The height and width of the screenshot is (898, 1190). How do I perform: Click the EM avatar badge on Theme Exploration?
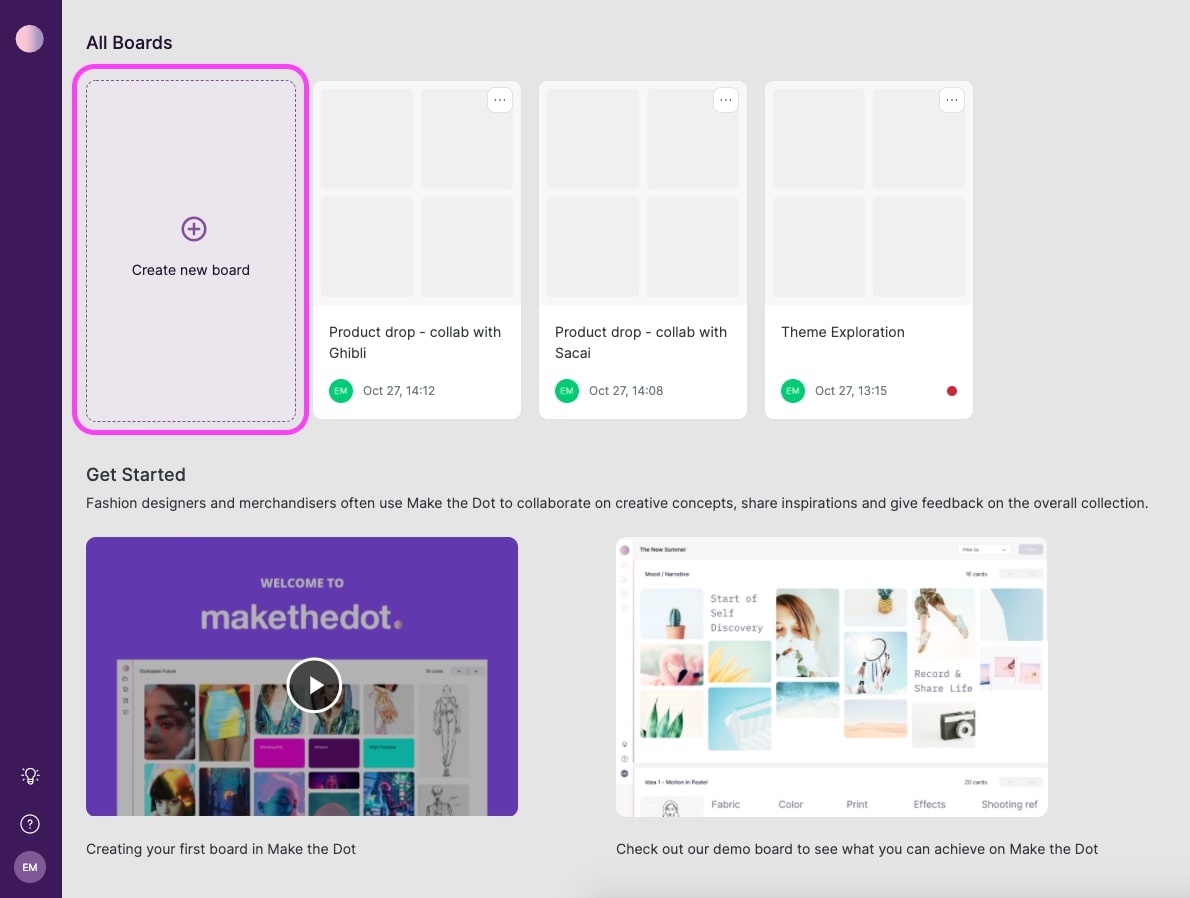pyautogui.click(x=793, y=391)
